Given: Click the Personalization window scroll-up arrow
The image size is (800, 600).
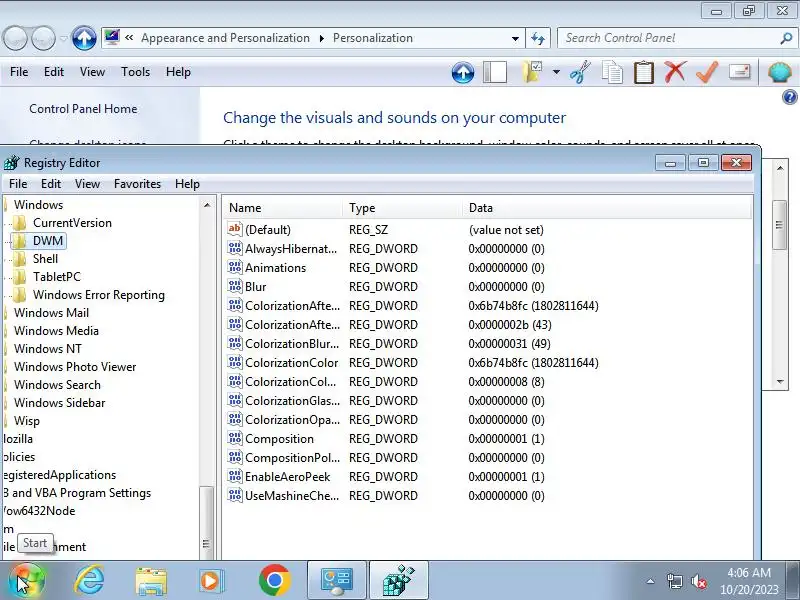Looking at the screenshot, I should 780,168.
